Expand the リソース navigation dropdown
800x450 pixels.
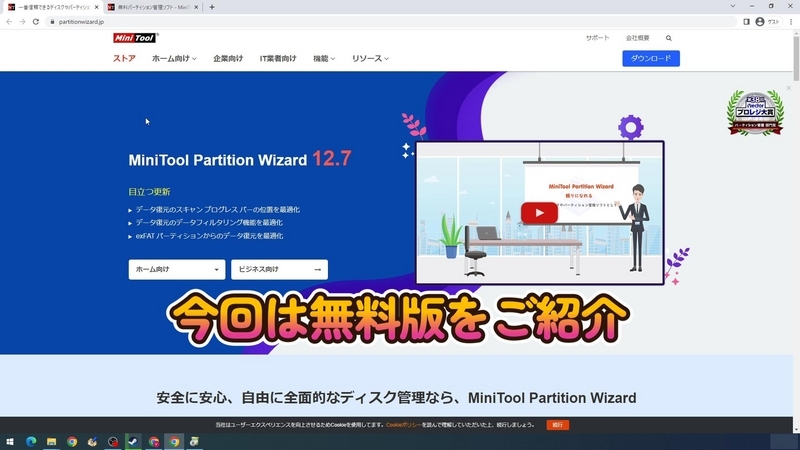pyautogui.click(x=370, y=58)
